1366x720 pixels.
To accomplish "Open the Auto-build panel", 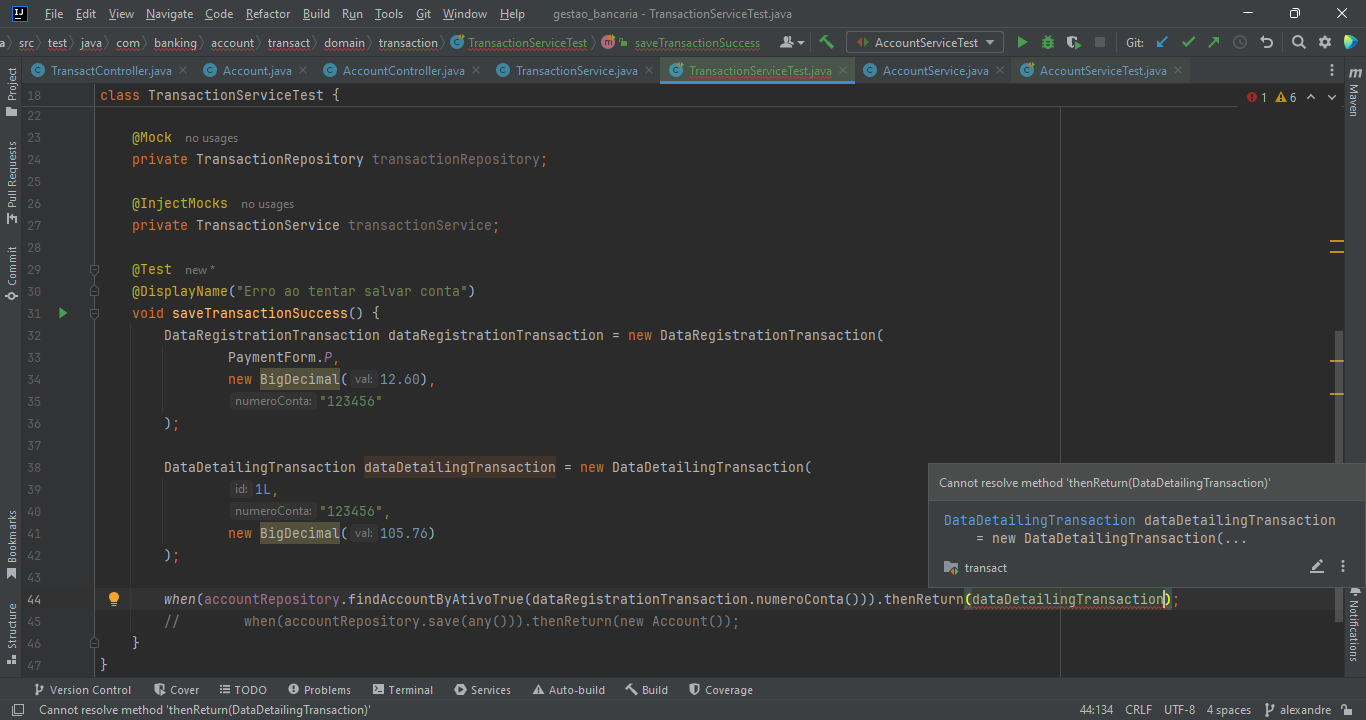I will tap(569, 690).
